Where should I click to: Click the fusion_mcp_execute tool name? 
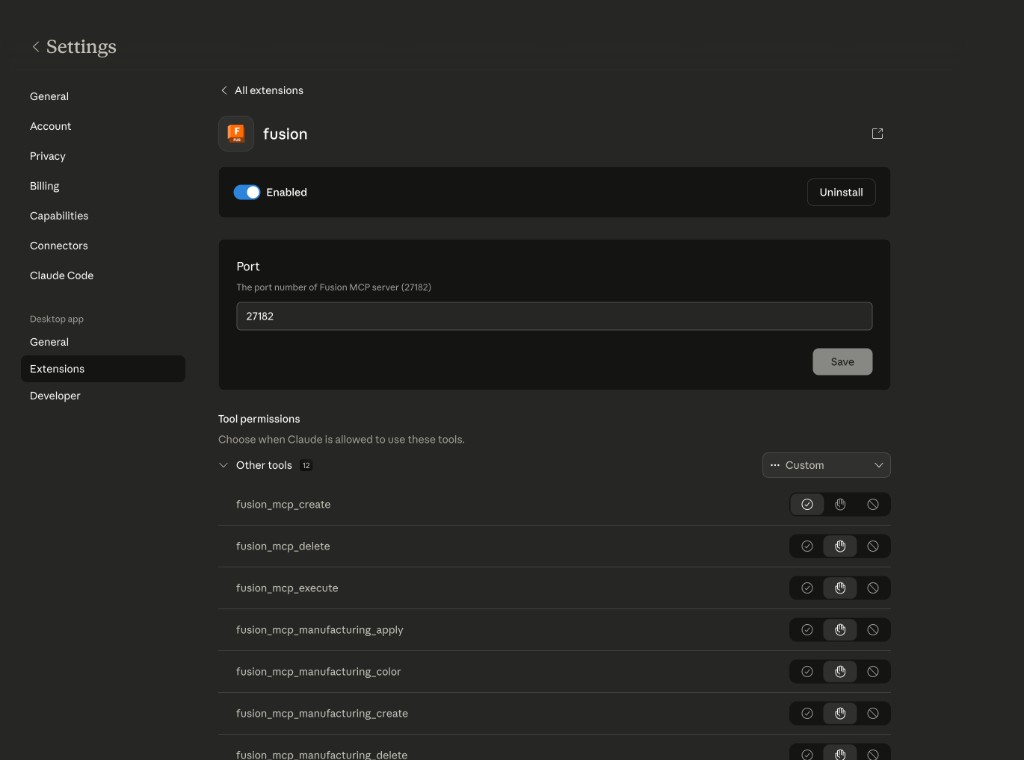point(287,588)
